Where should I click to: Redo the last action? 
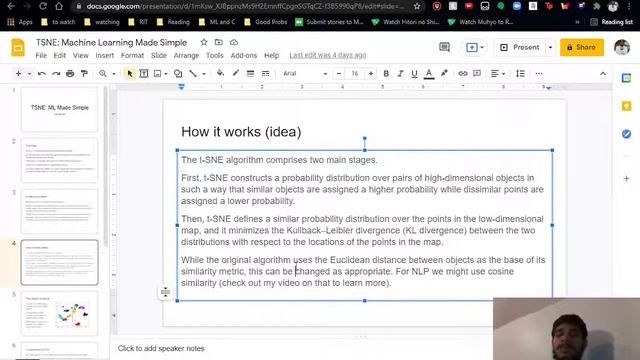[x=56, y=73]
